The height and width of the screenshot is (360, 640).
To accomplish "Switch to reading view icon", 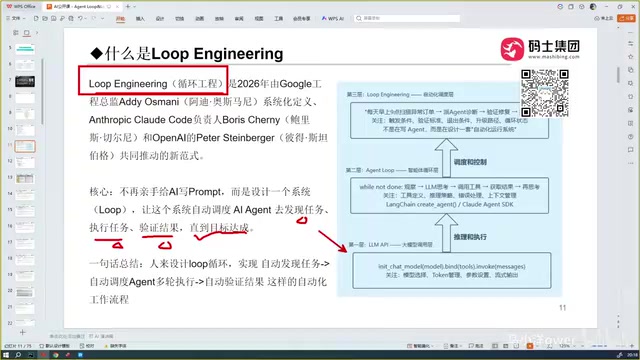I will 516,346.
